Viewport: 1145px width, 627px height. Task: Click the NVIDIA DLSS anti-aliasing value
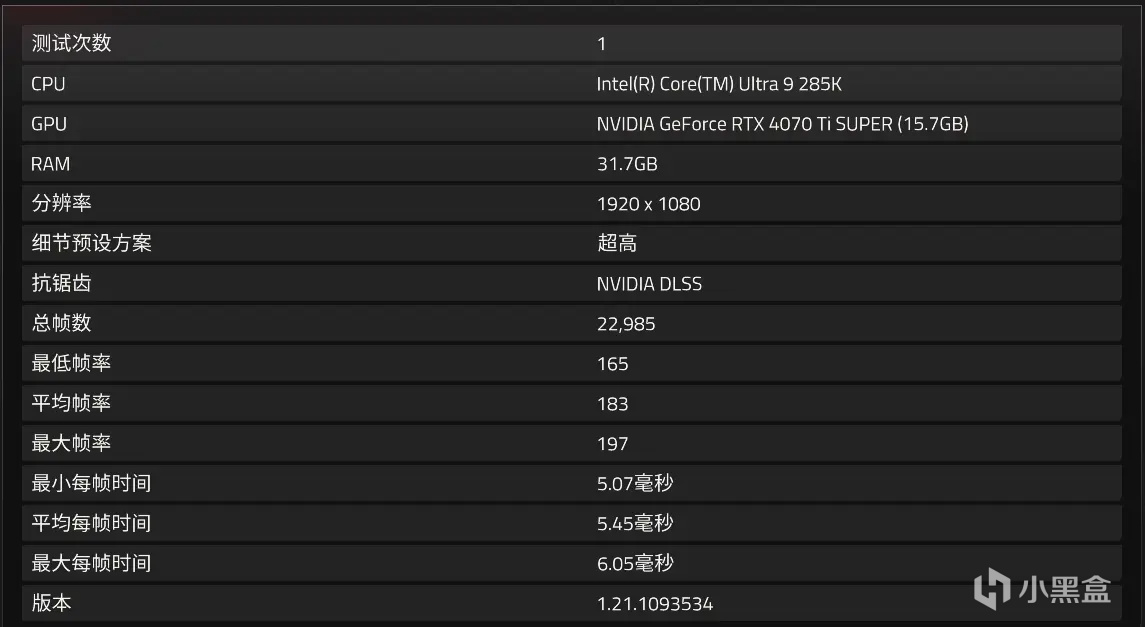649,284
